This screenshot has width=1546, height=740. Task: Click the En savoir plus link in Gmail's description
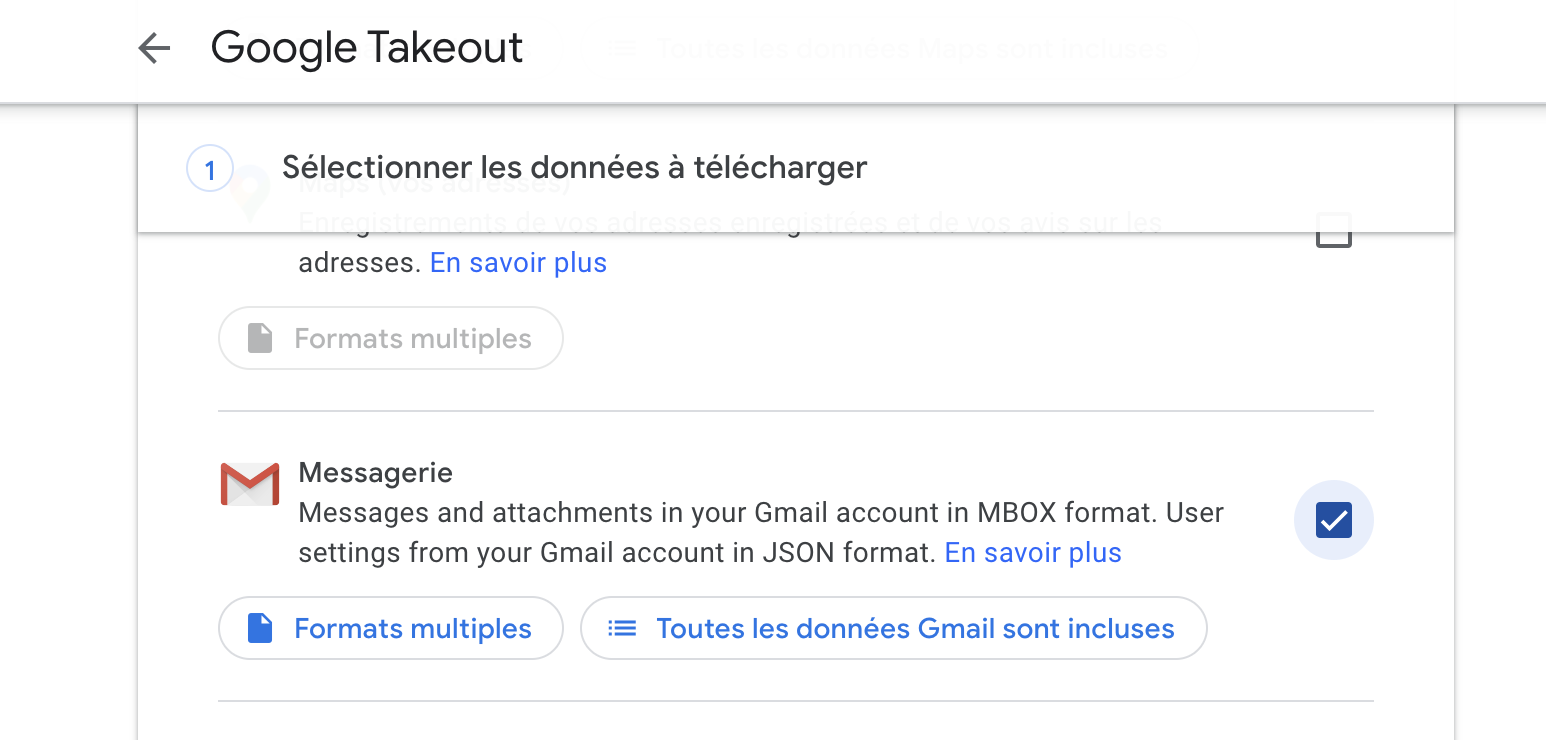[x=1033, y=552]
